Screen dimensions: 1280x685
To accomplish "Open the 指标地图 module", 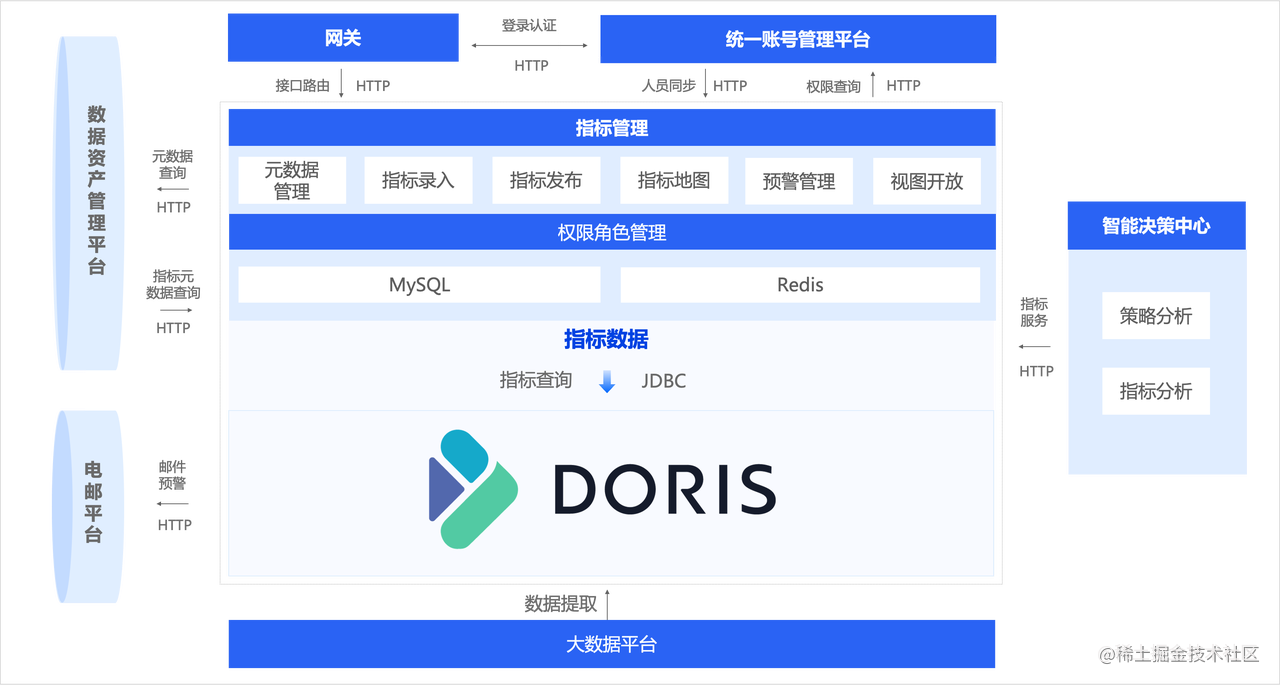I will click(674, 180).
